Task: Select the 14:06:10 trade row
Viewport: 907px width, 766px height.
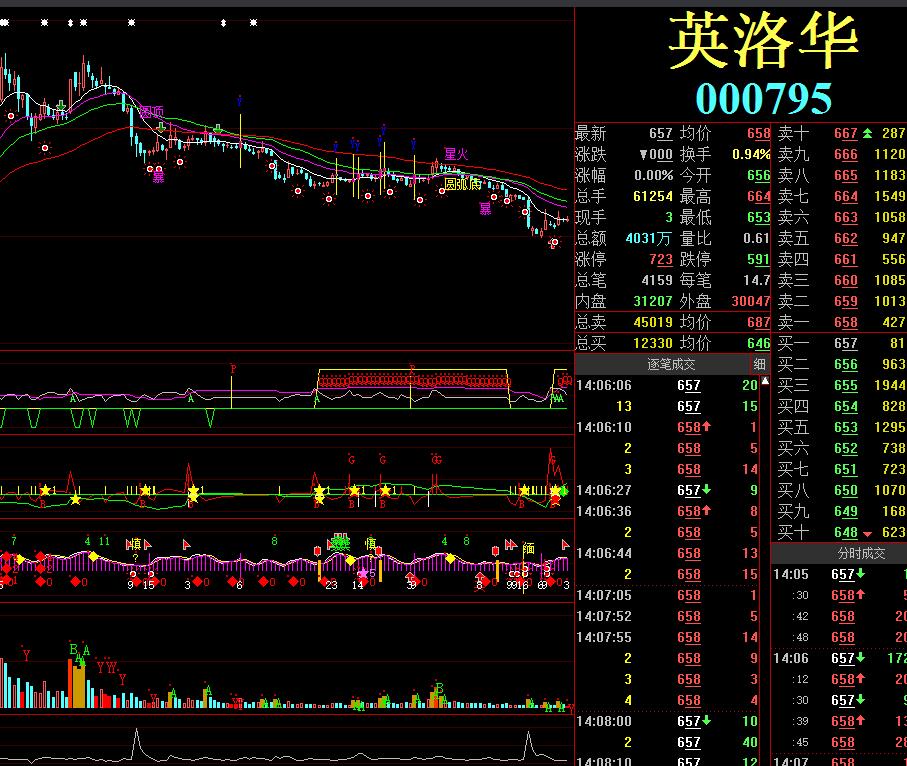Action: click(x=668, y=428)
